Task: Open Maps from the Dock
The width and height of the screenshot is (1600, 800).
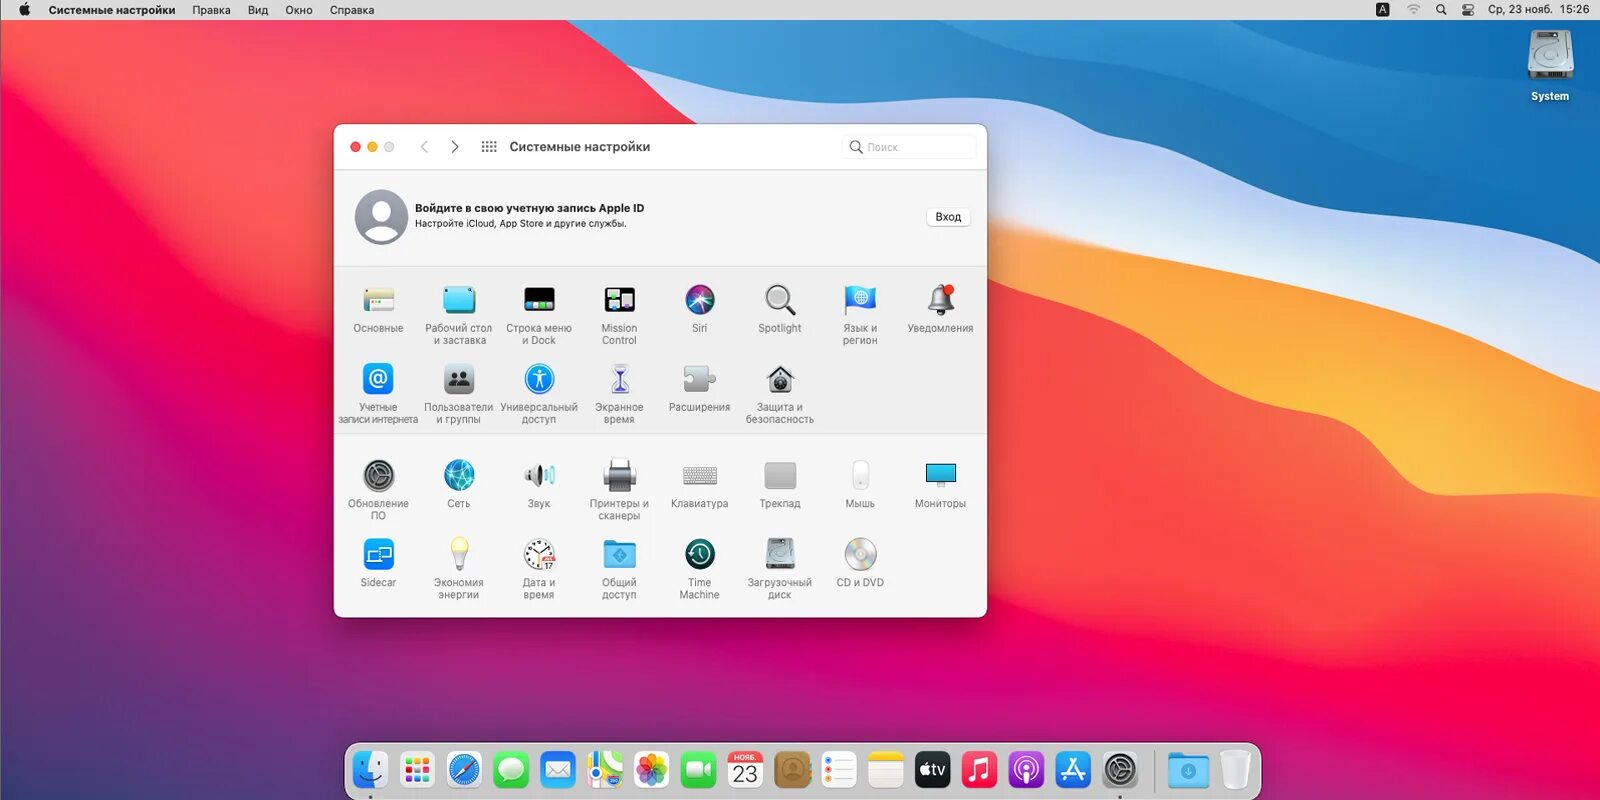Action: point(605,770)
